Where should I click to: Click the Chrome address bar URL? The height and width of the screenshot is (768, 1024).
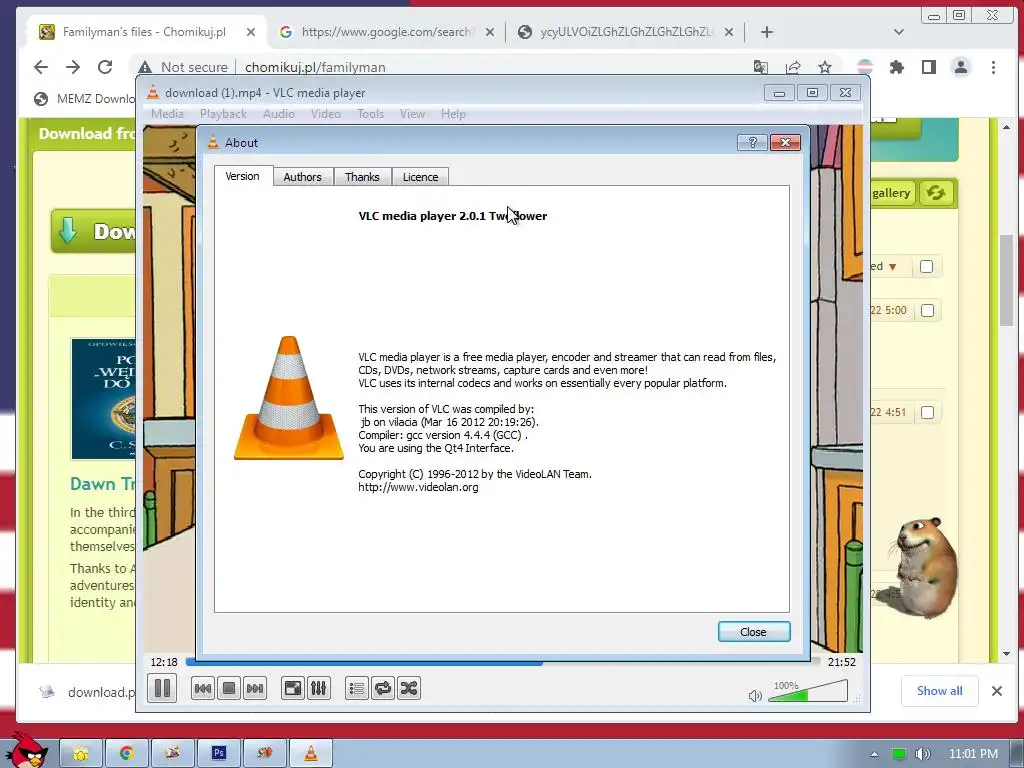(315, 67)
